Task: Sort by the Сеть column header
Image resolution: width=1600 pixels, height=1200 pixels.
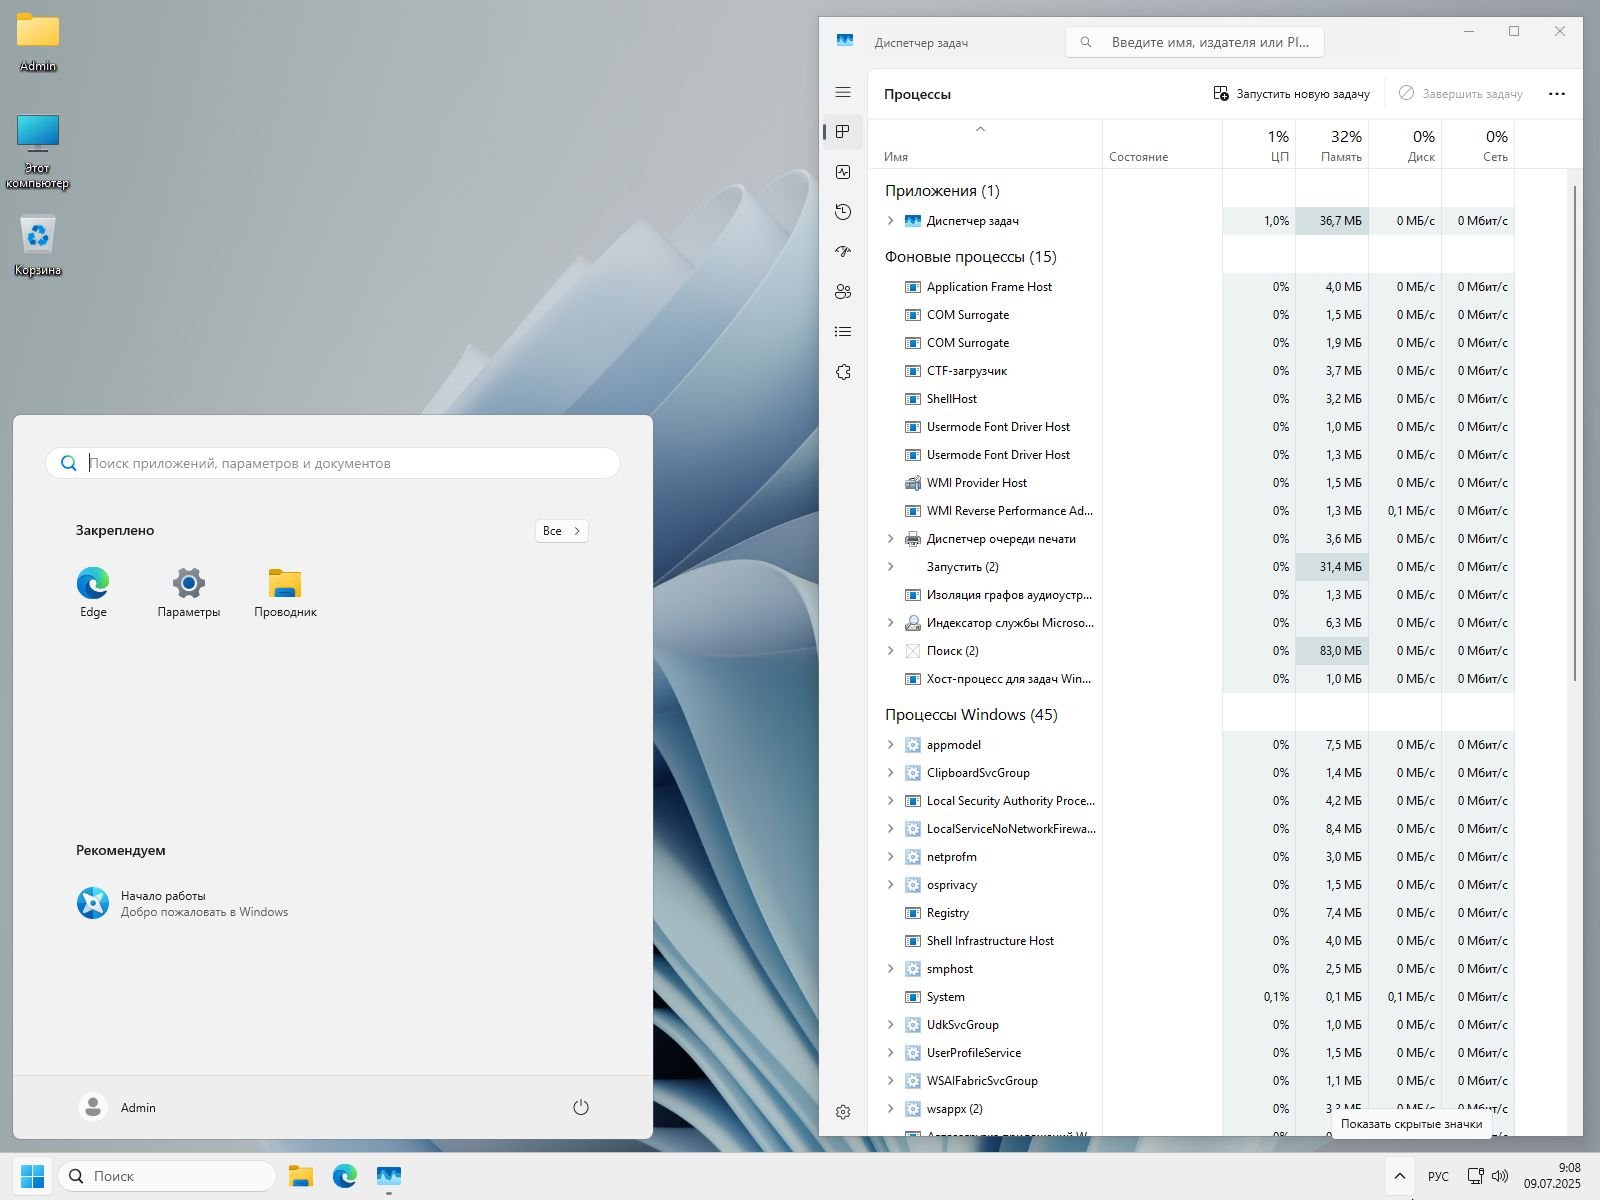Action: click(1478, 145)
